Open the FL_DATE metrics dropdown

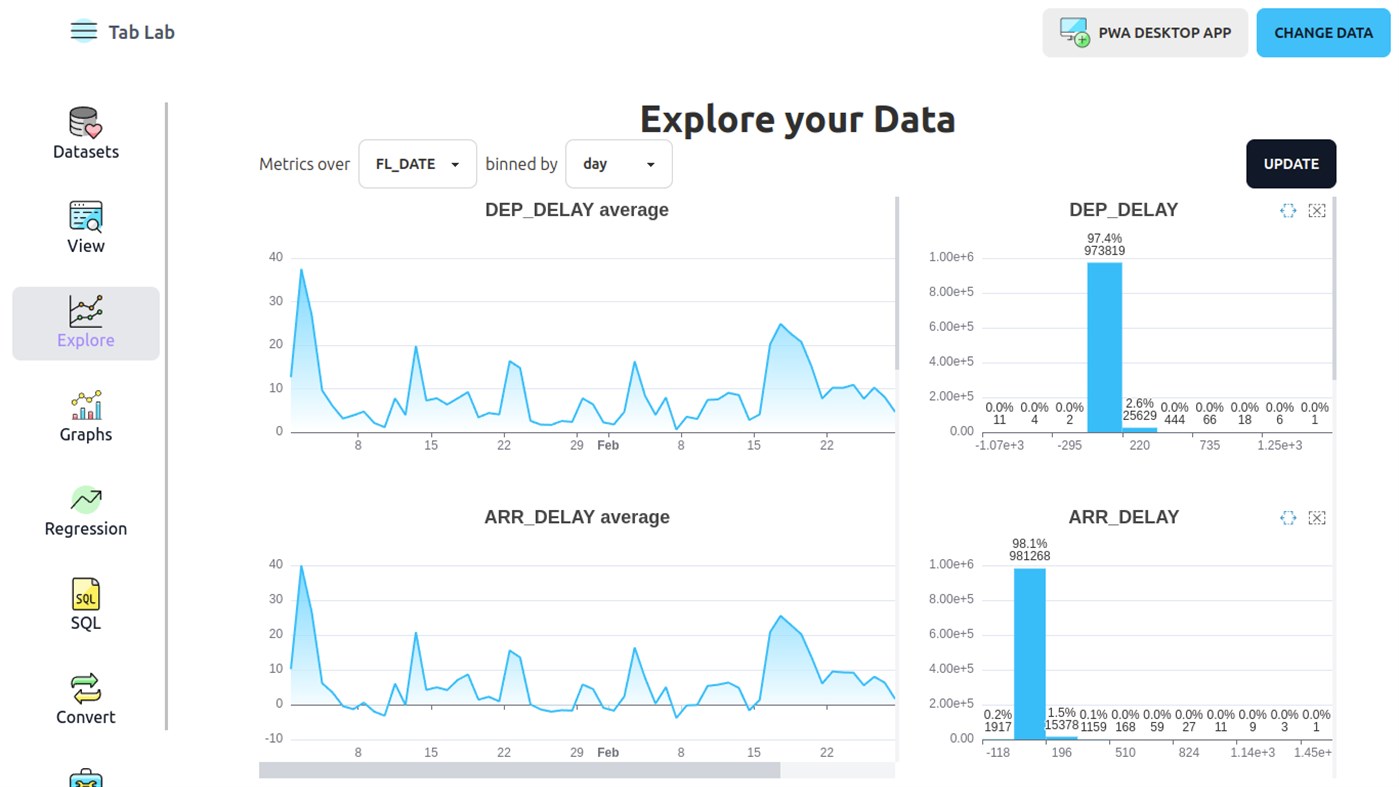(417, 164)
